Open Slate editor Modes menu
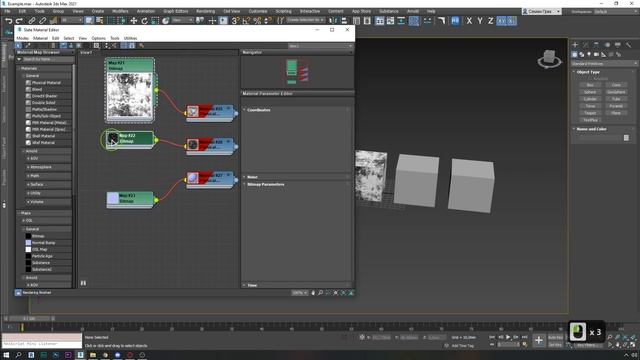The height and width of the screenshot is (360, 640). (x=23, y=38)
